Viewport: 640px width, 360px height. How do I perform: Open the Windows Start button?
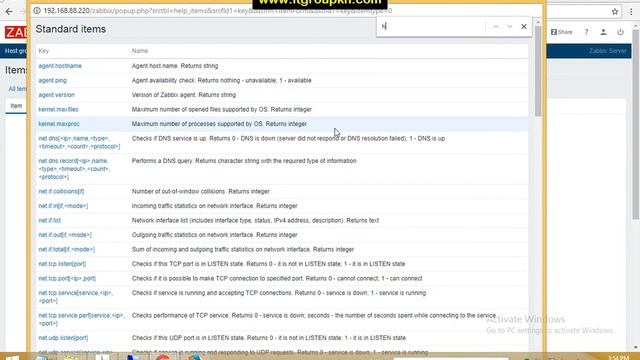[12, 357]
